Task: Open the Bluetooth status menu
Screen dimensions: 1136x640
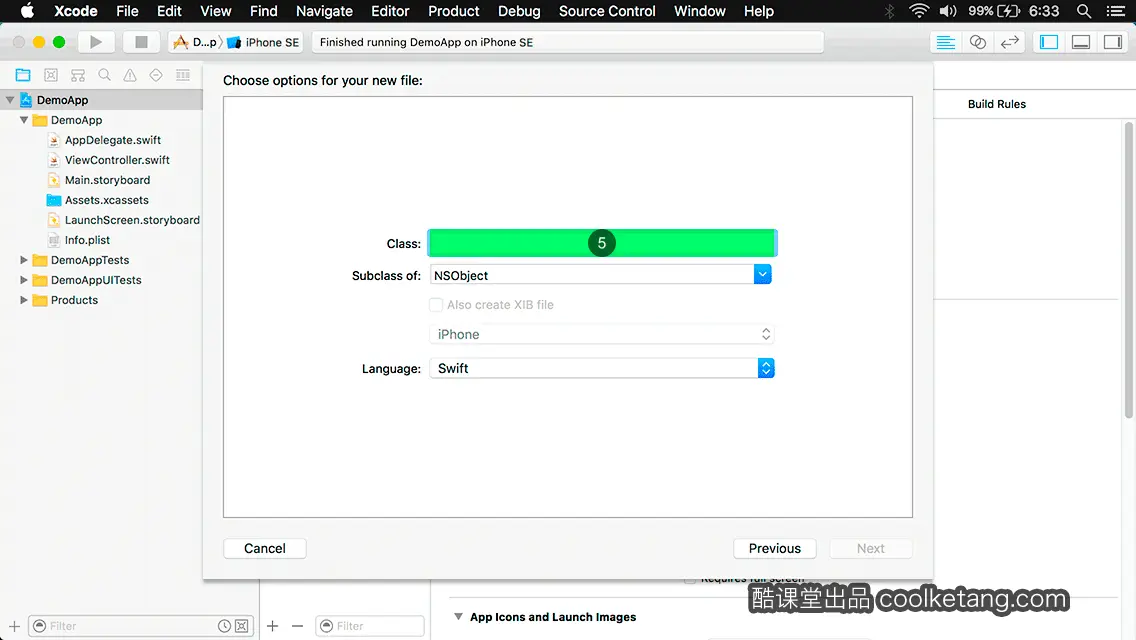Action: click(x=890, y=11)
